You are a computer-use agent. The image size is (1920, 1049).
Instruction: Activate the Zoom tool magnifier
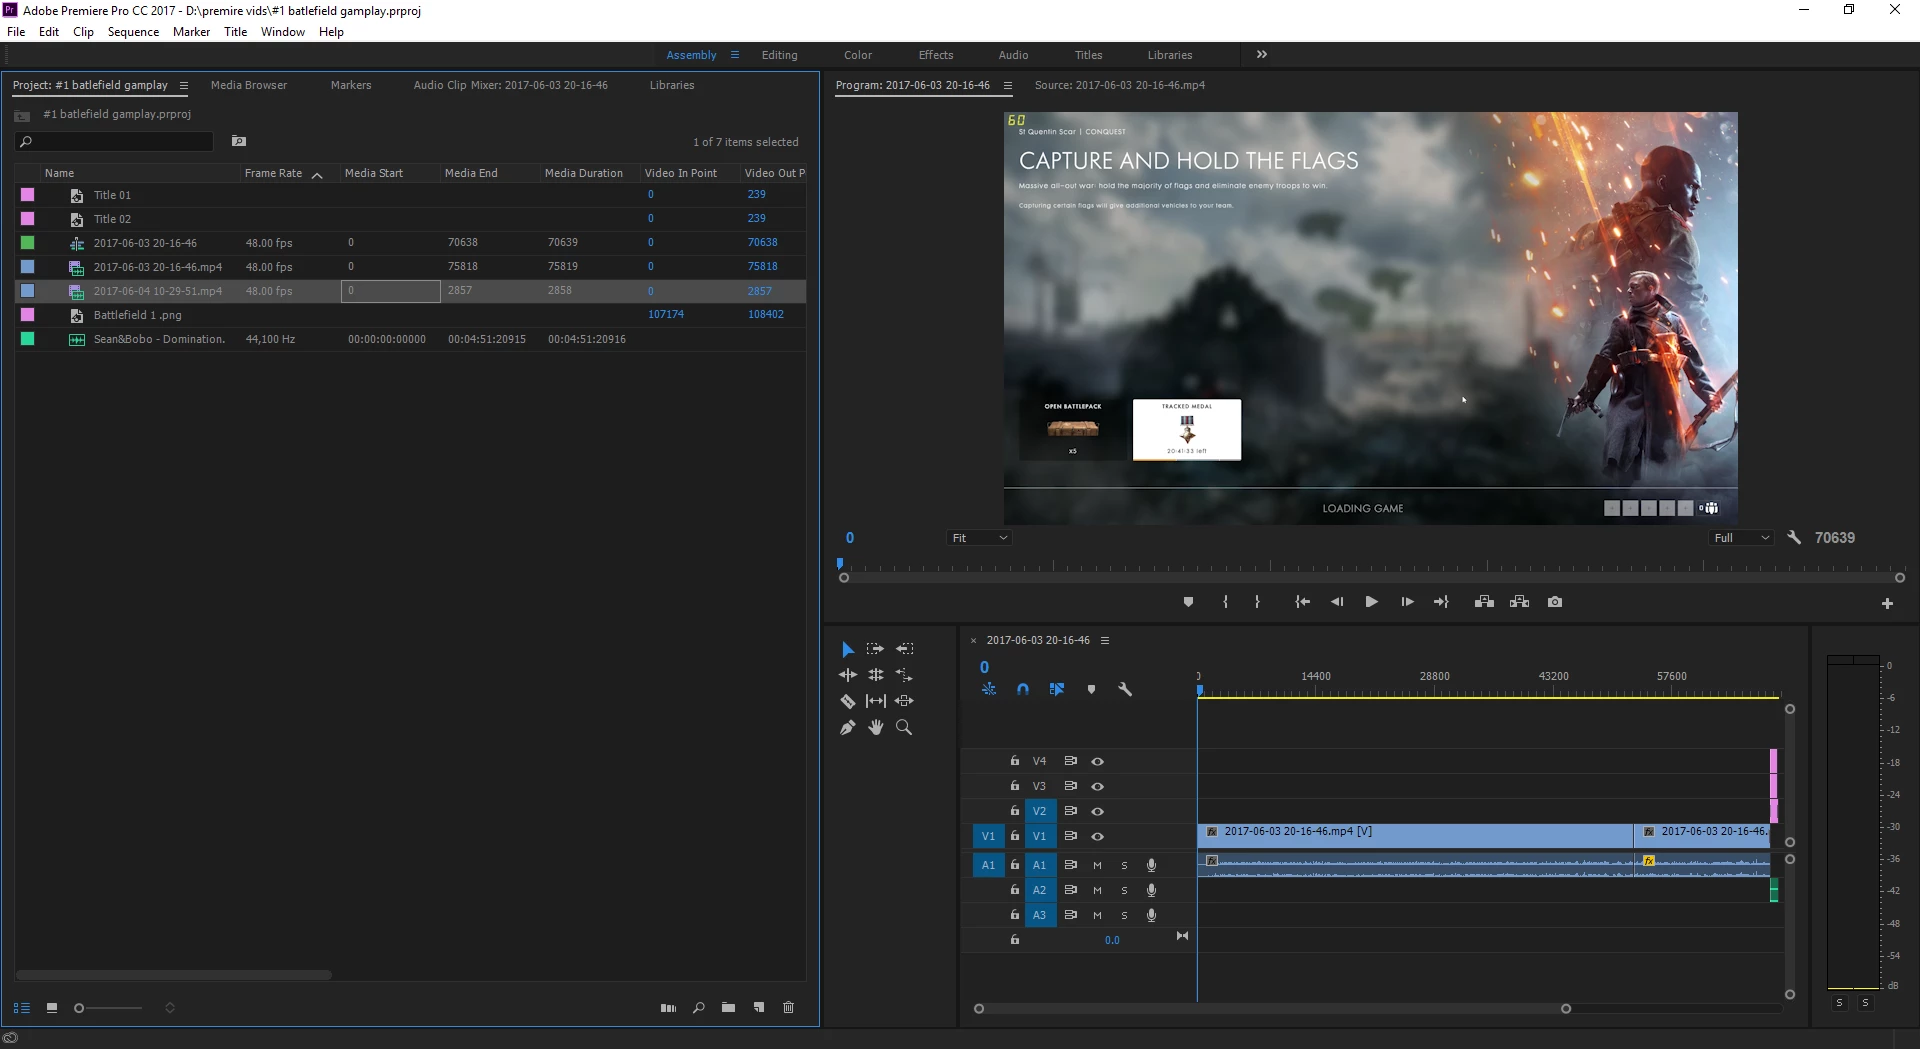tap(904, 728)
